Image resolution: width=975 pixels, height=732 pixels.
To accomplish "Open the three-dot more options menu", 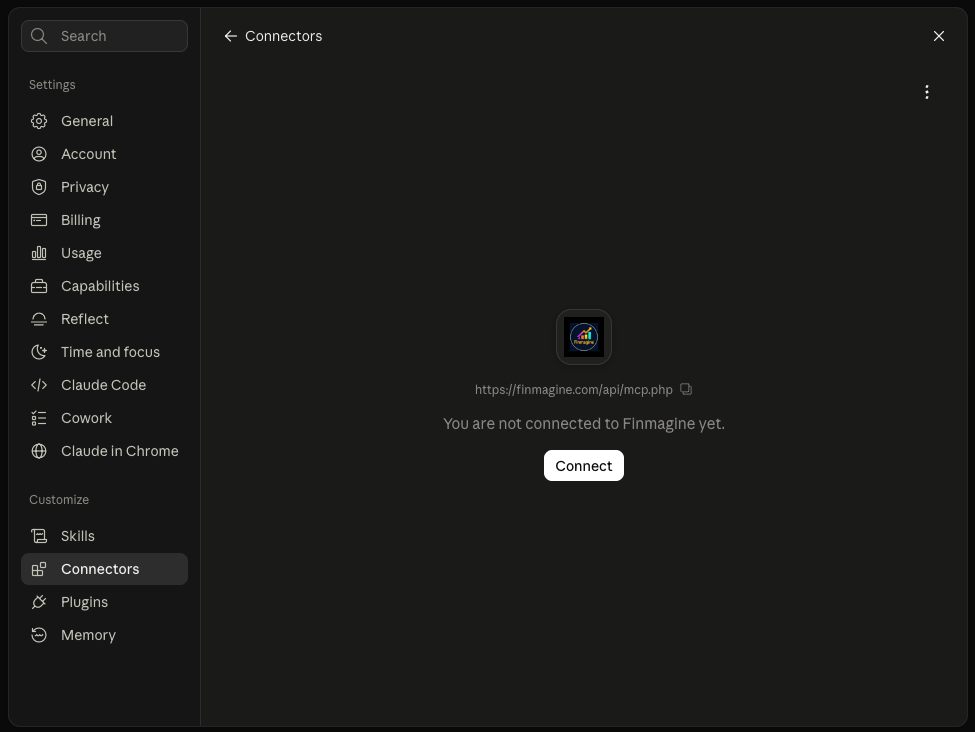I will [926, 92].
